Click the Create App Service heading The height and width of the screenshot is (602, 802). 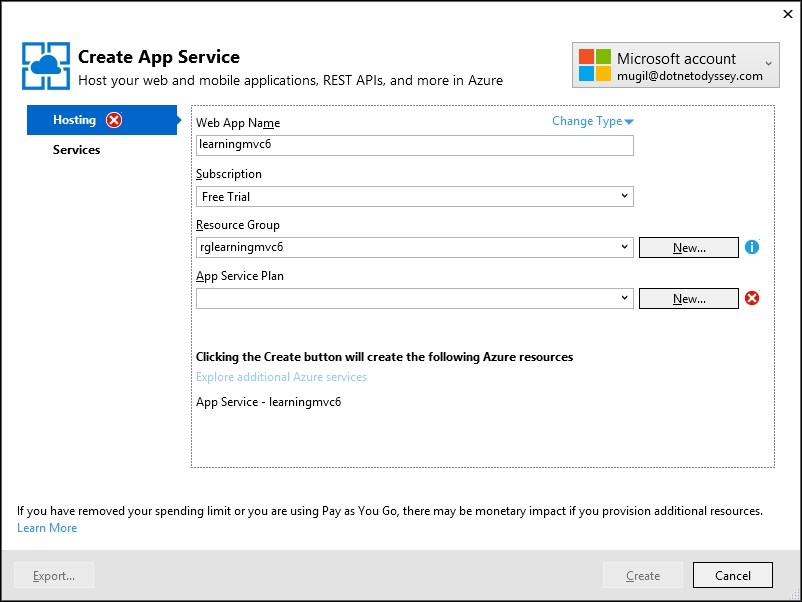point(159,57)
